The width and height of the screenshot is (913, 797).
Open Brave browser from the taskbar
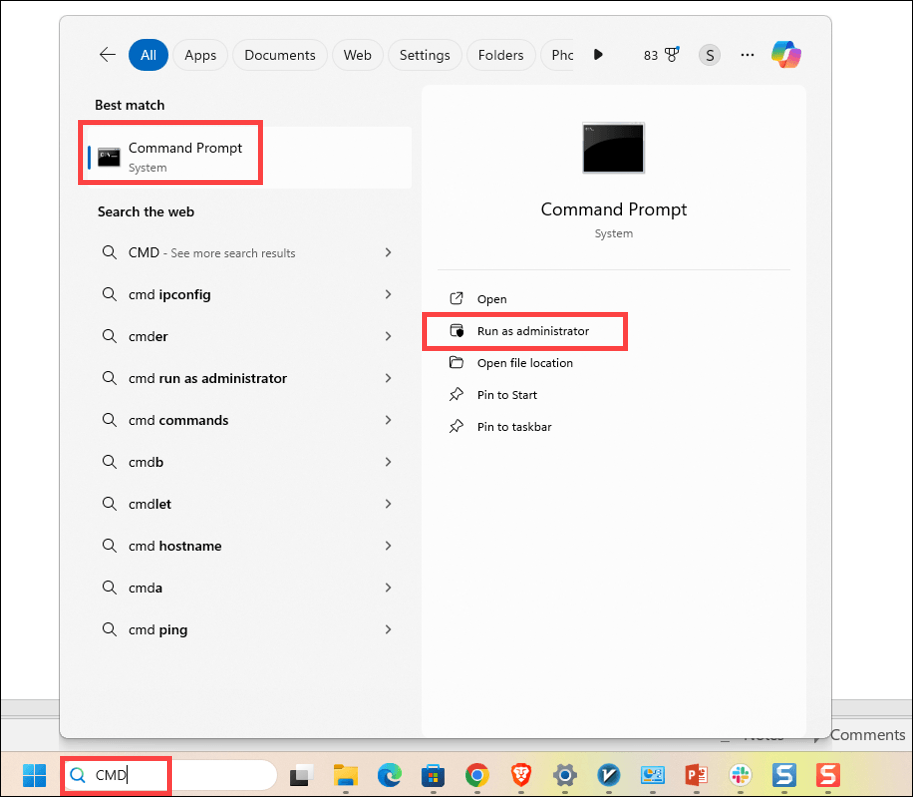pyautogui.click(x=521, y=776)
